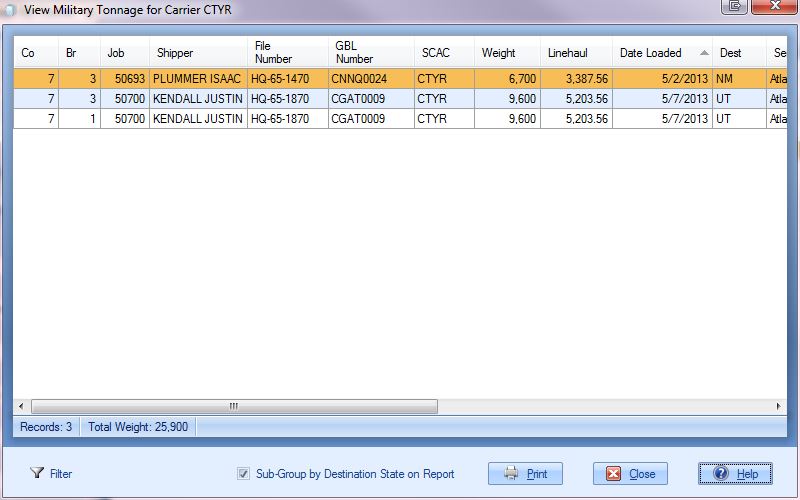The image size is (800, 500).
Task: Click the pop-out icon in title bar
Action: tap(735, 6)
